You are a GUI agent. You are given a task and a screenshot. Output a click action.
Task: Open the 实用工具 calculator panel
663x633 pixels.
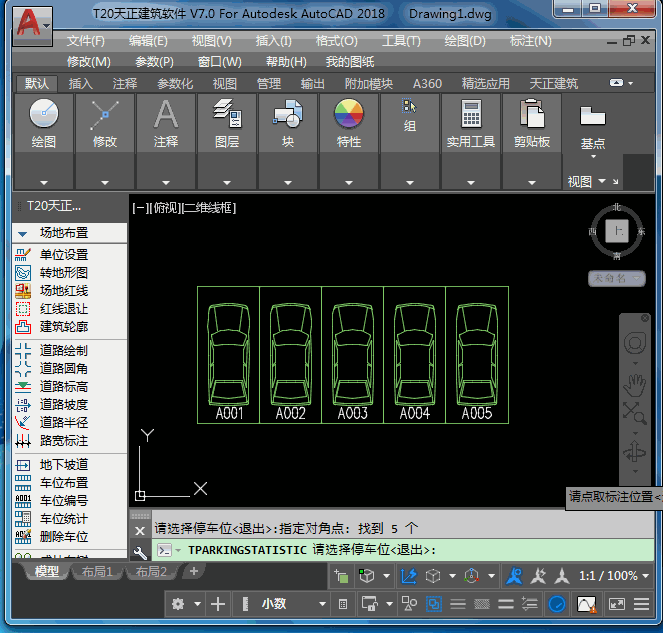(471, 123)
